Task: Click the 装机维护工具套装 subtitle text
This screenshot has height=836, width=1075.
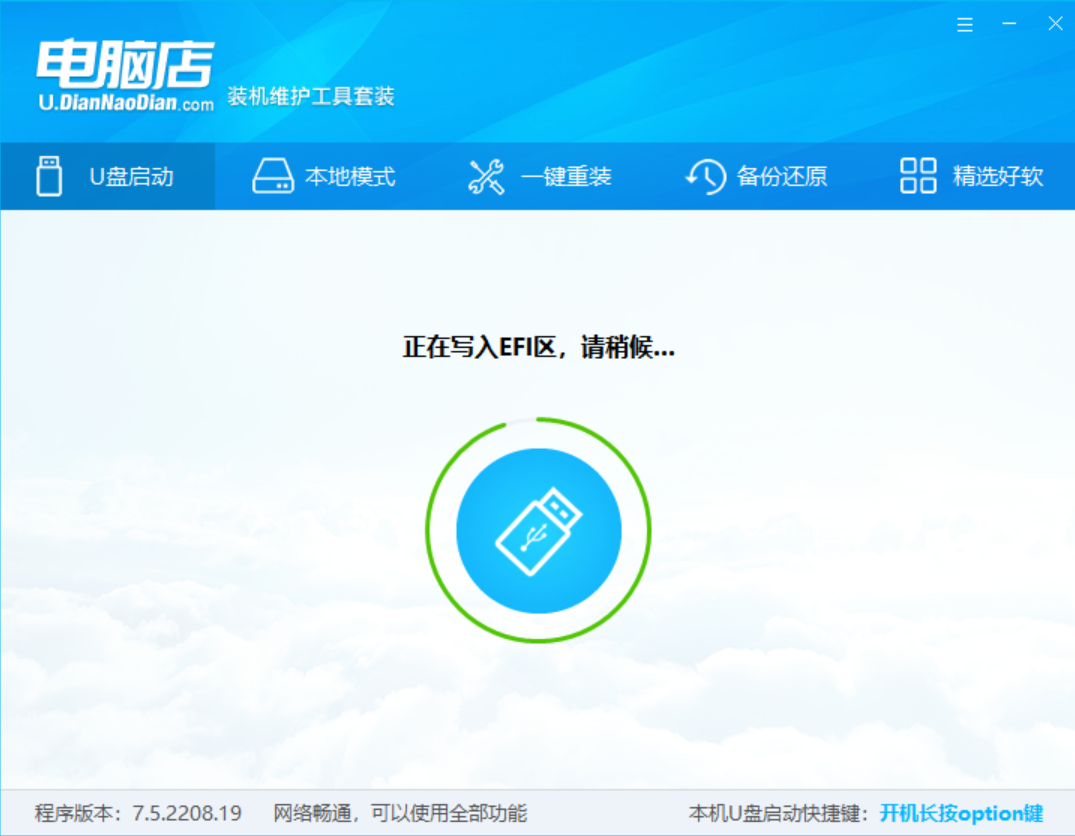Action: (311, 96)
